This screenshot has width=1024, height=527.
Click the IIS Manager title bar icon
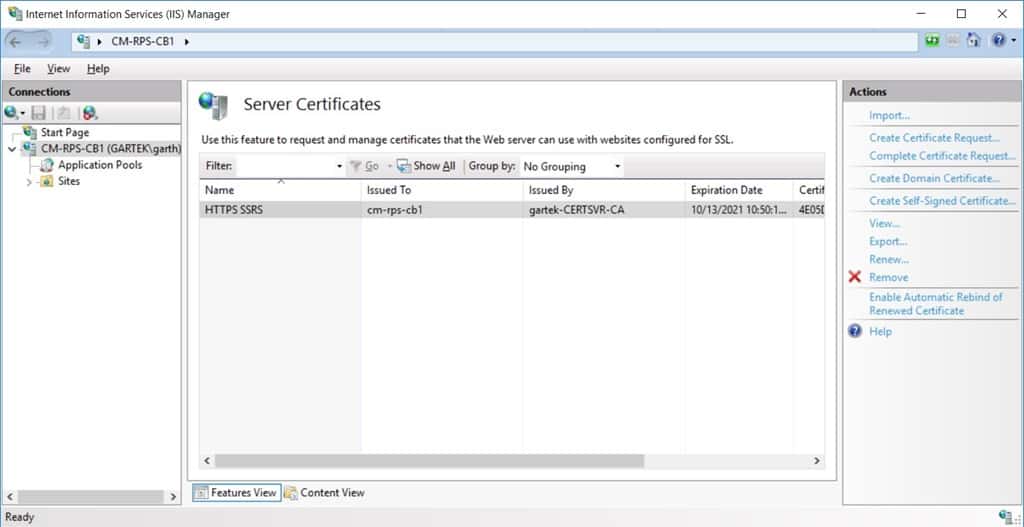pos(14,14)
